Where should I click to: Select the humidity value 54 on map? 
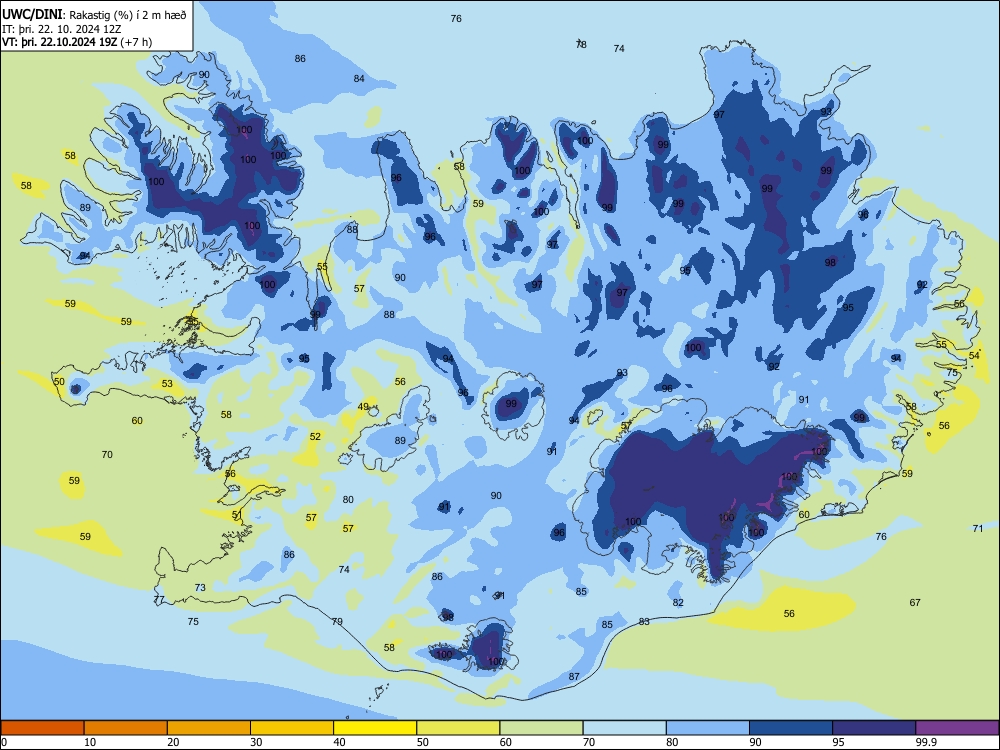coord(974,356)
